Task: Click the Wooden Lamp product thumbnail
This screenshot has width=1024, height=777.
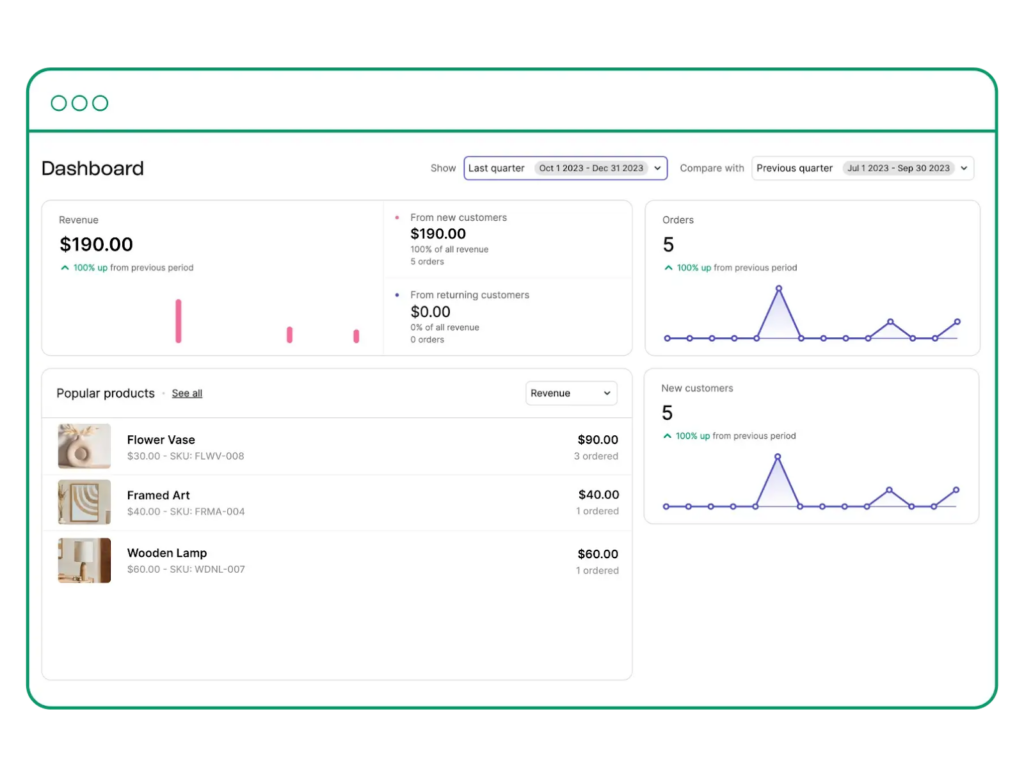Action: tap(84, 560)
